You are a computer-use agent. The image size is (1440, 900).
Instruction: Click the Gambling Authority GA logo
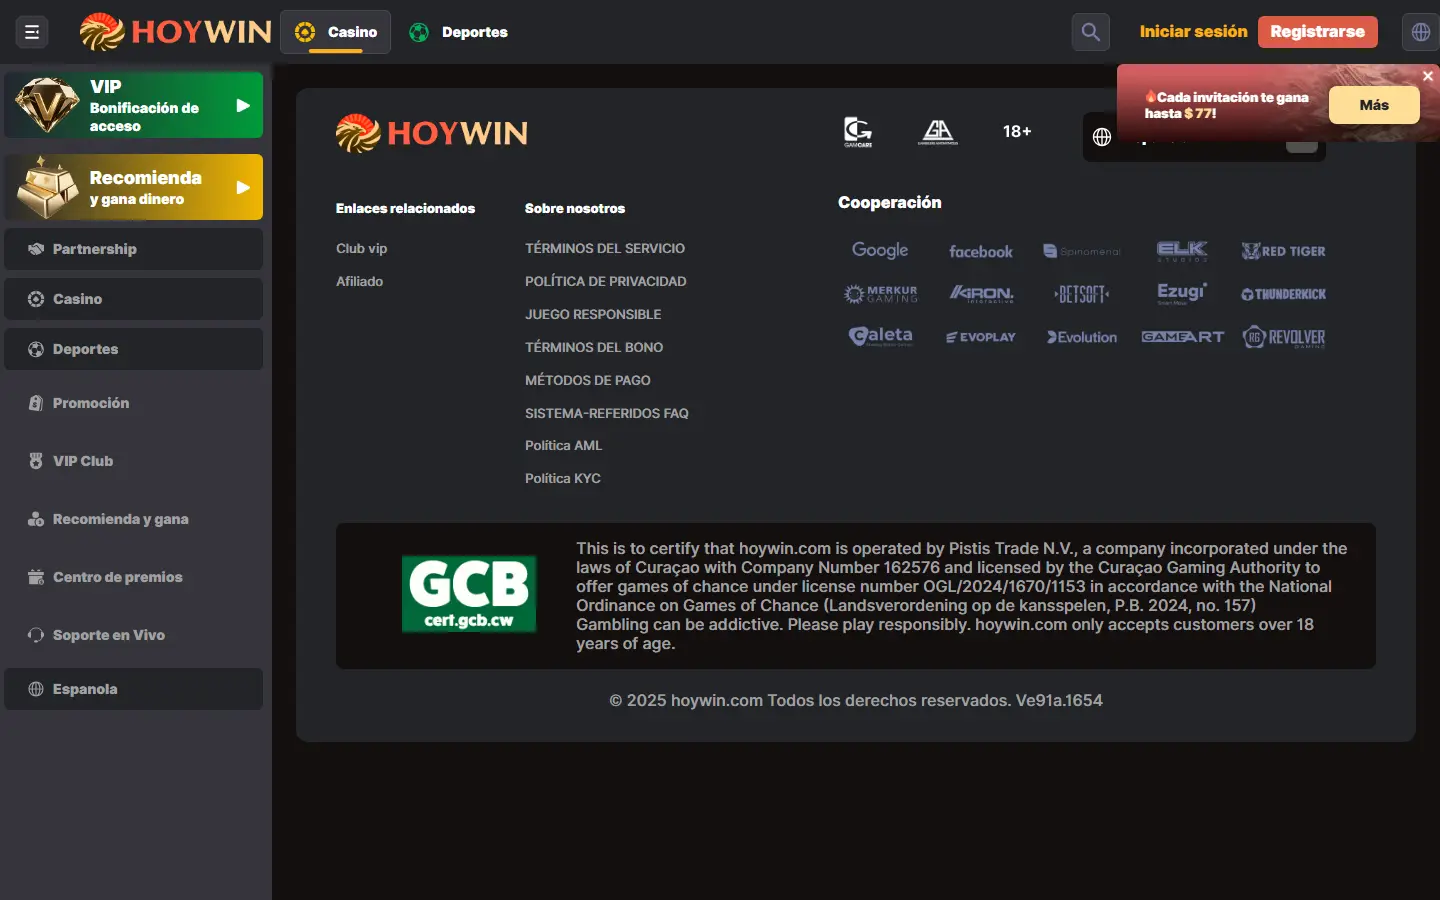pos(938,132)
